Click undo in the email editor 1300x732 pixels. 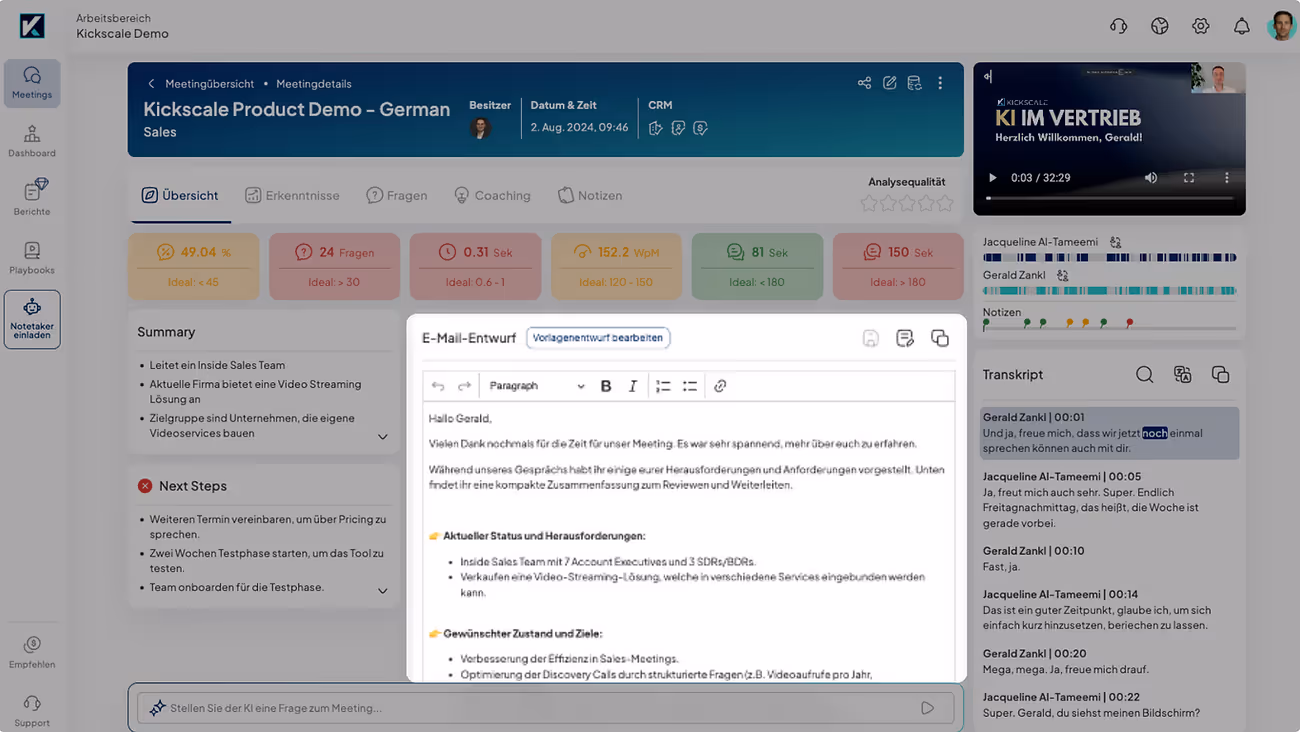click(438, 386)
